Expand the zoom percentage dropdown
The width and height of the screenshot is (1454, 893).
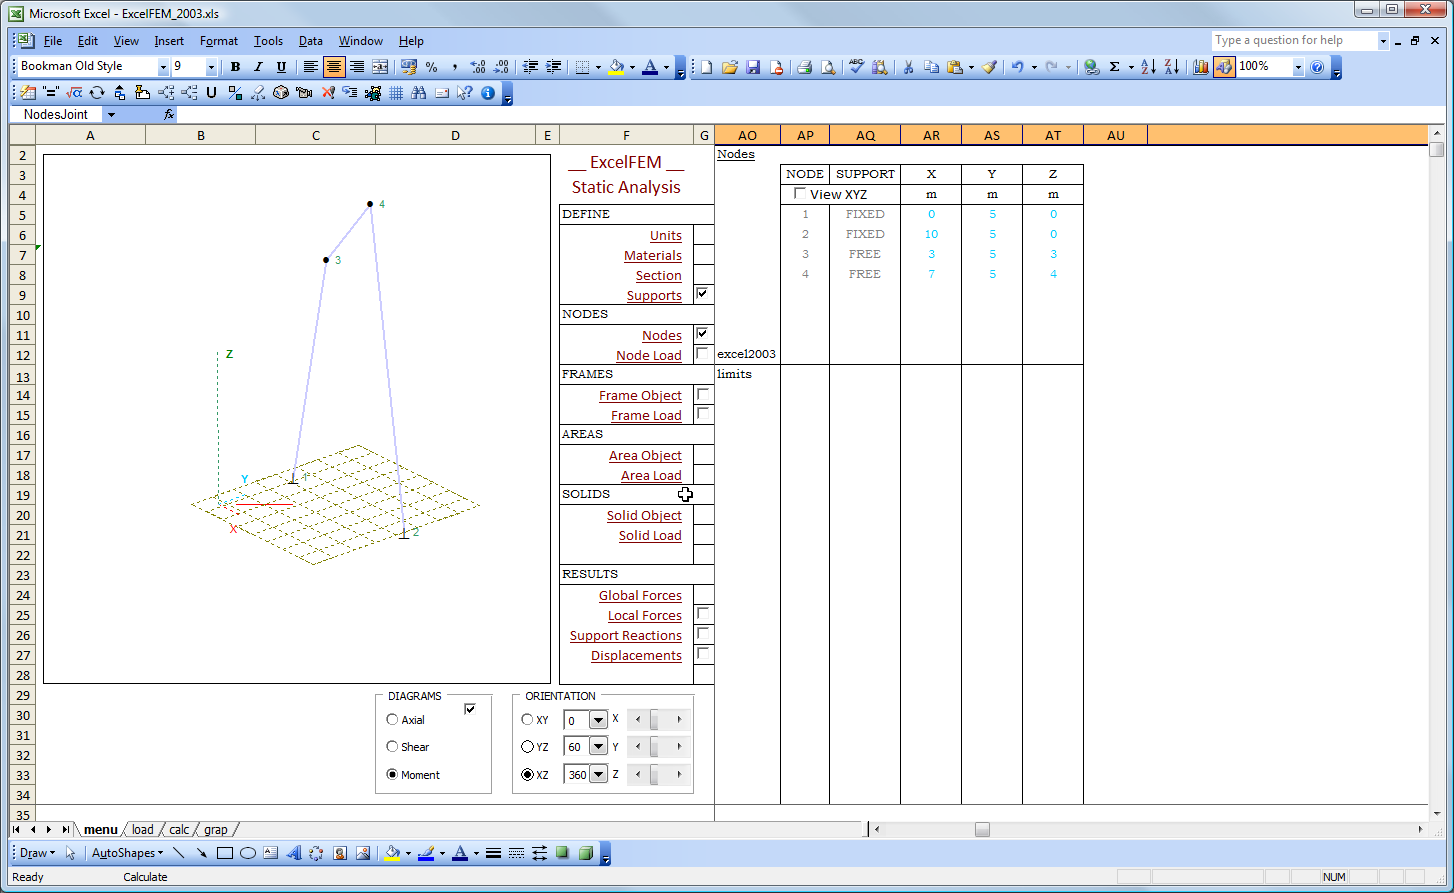[1298, 67]
